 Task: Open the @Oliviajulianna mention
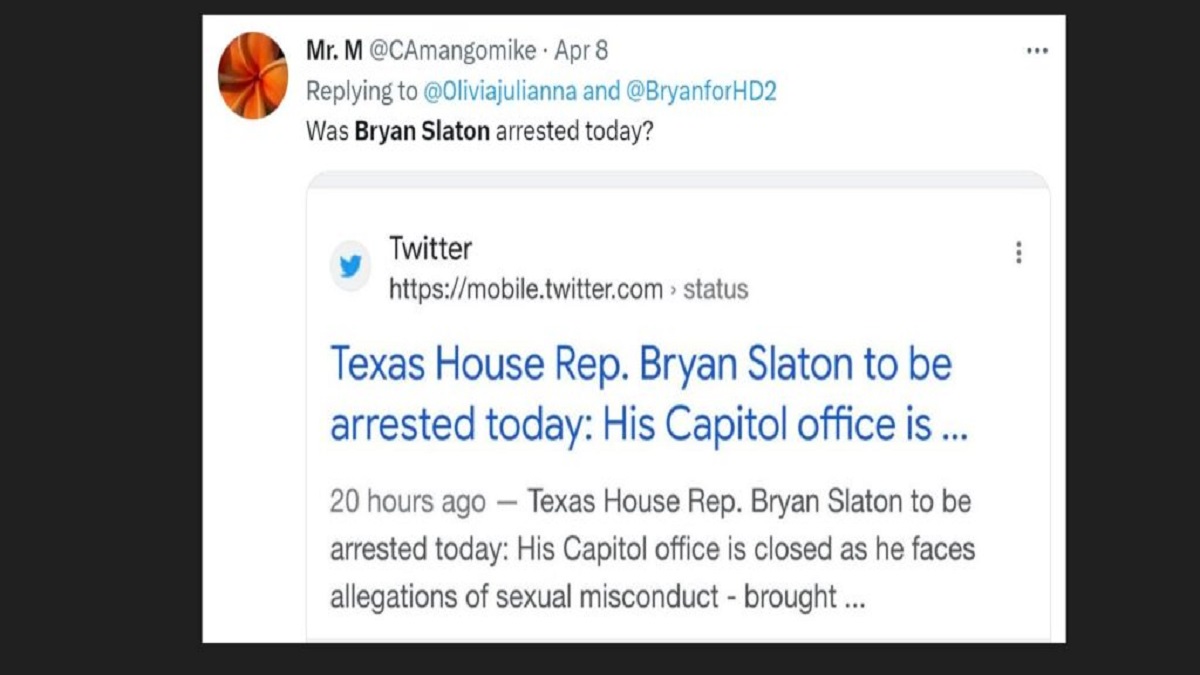pos(499,91)
